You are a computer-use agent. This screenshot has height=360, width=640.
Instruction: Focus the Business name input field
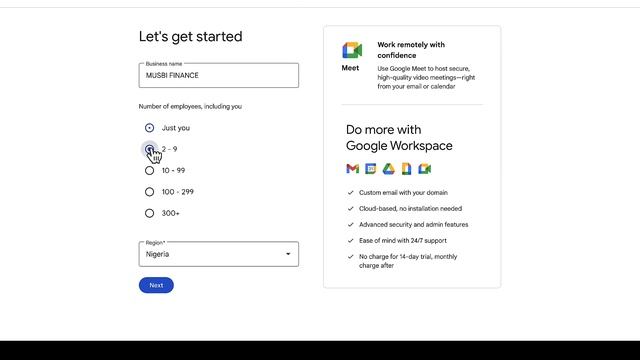pos(219,76)
